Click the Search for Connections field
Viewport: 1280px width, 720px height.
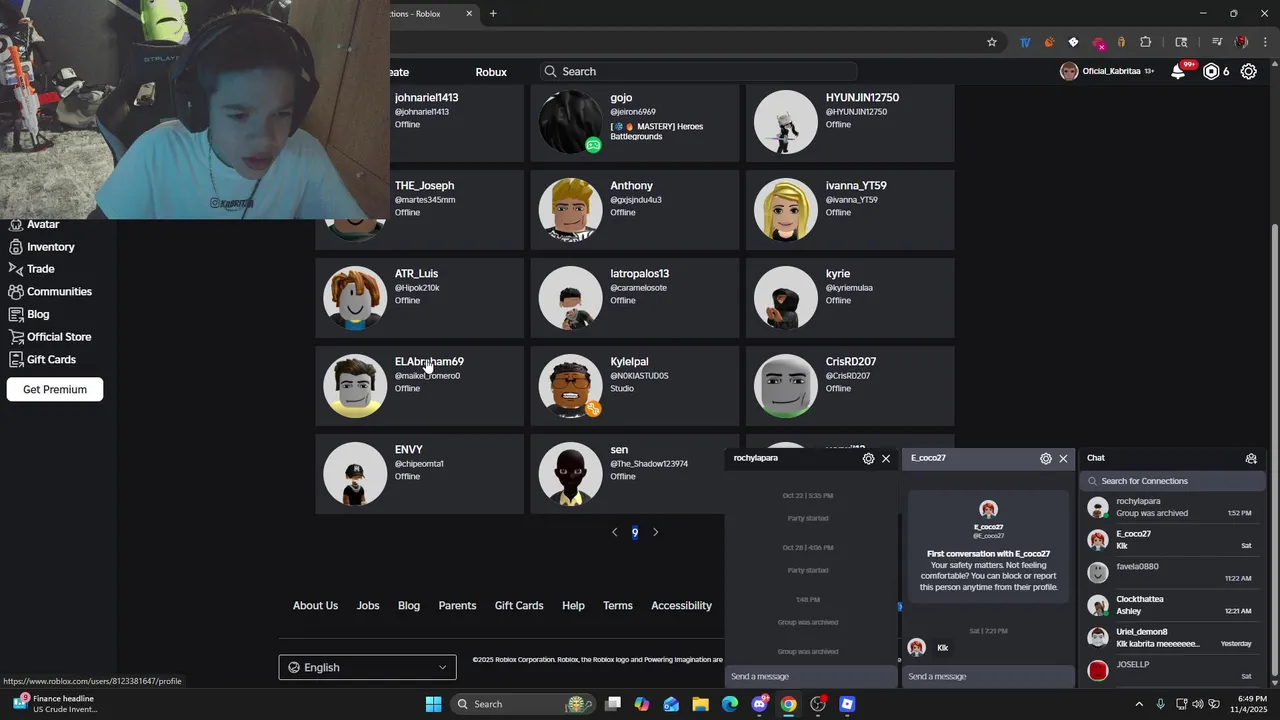coord(1172,481)
